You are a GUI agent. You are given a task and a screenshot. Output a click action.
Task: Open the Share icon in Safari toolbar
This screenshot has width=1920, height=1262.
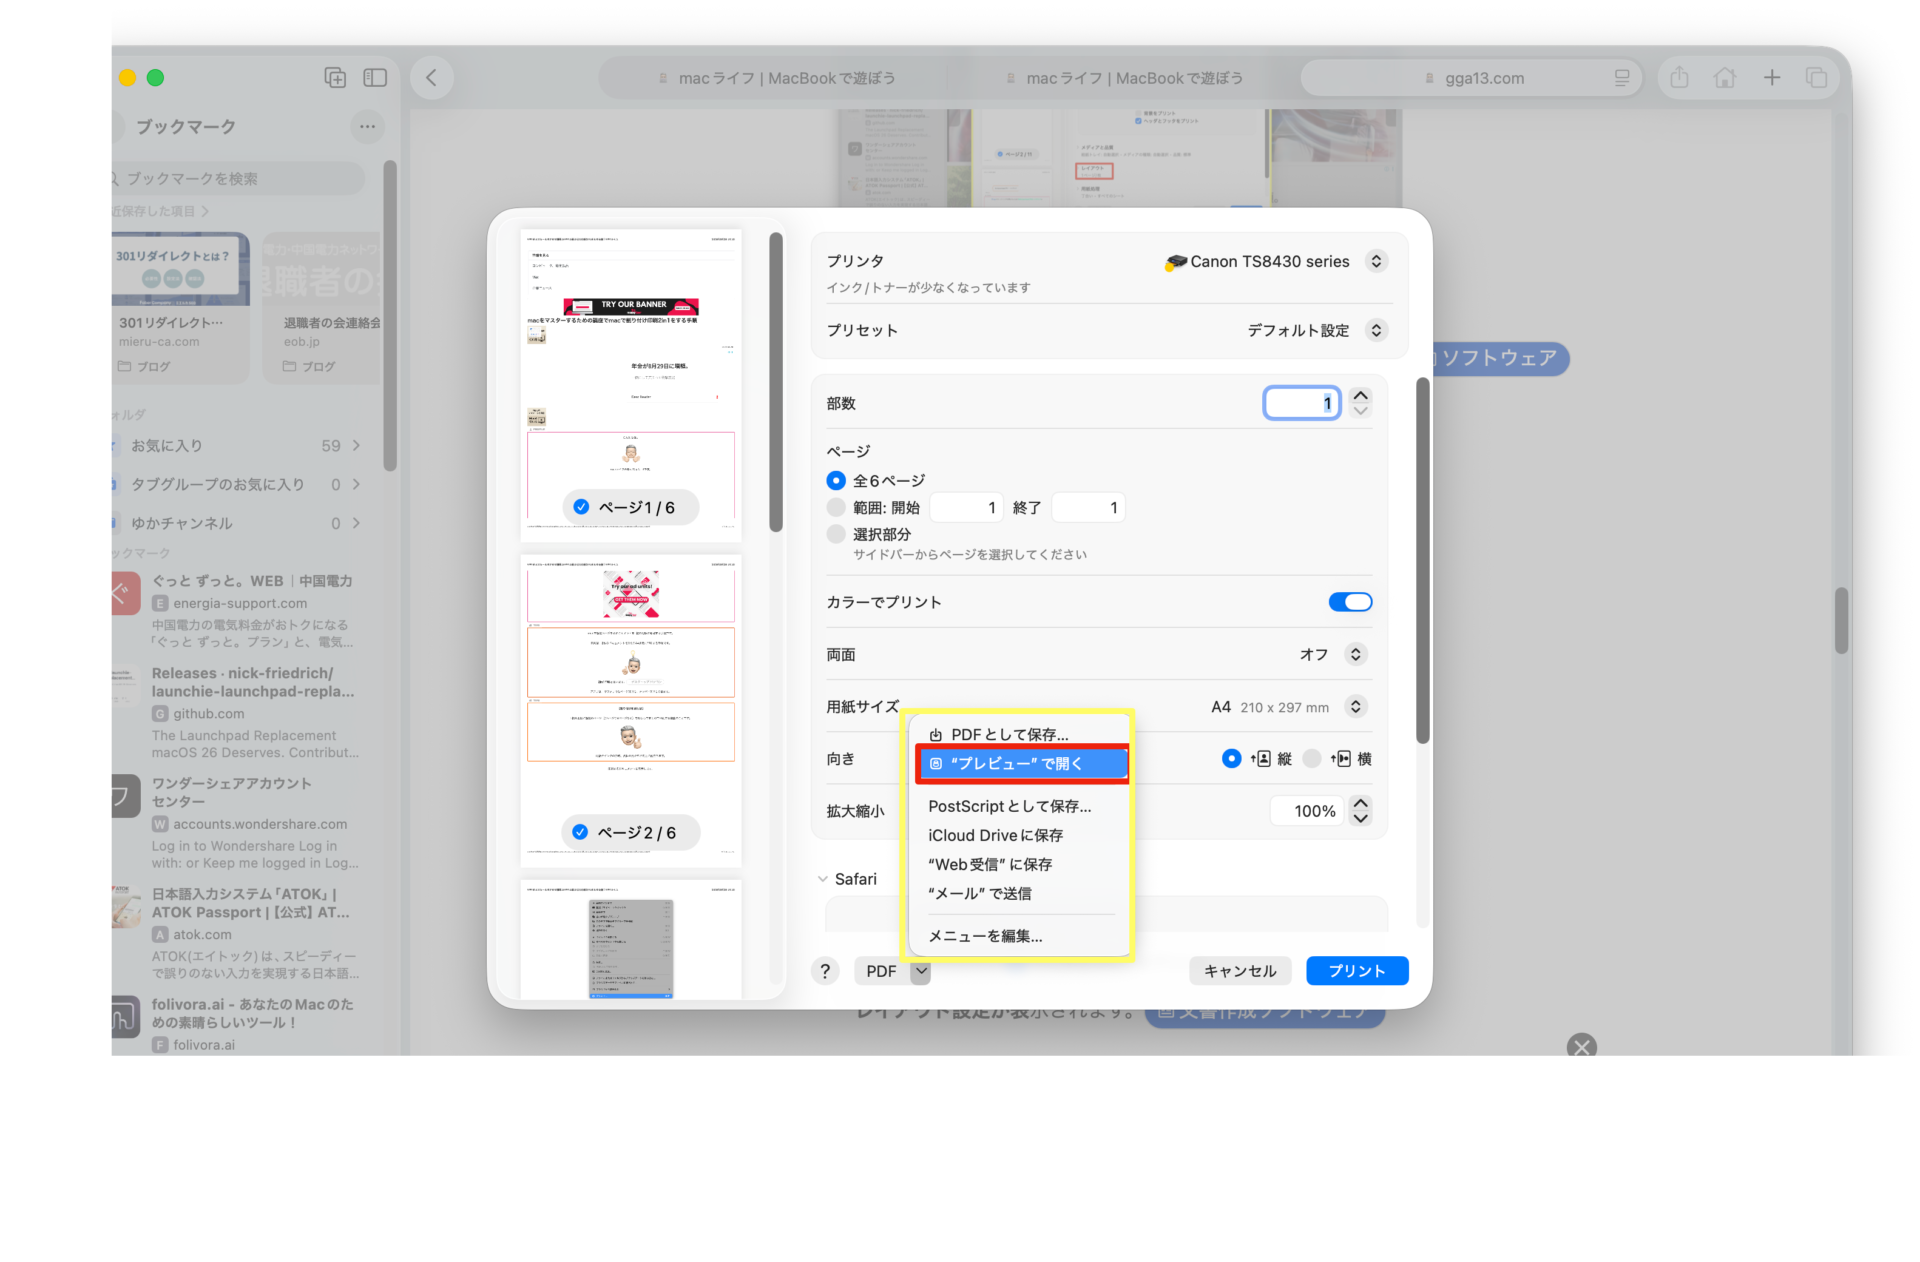[1679, 77]
